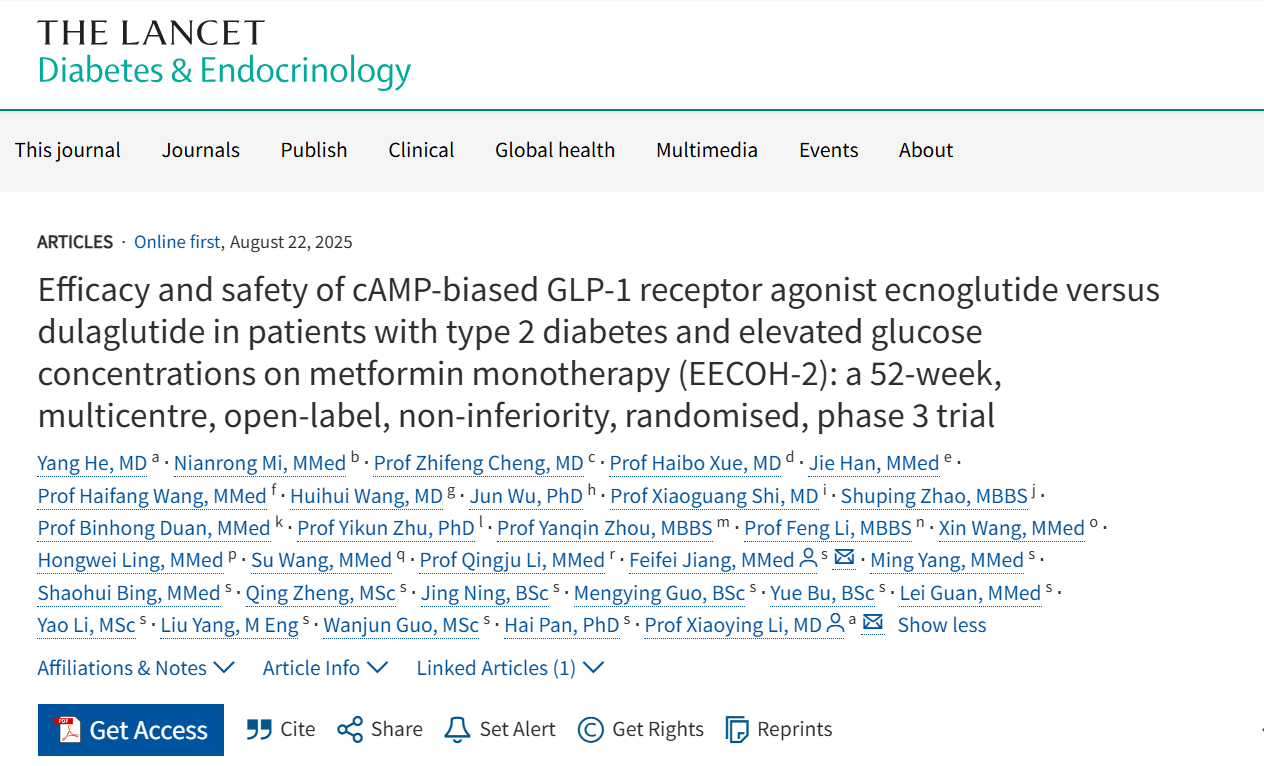Open the This journal menu

tap(68, 150)
